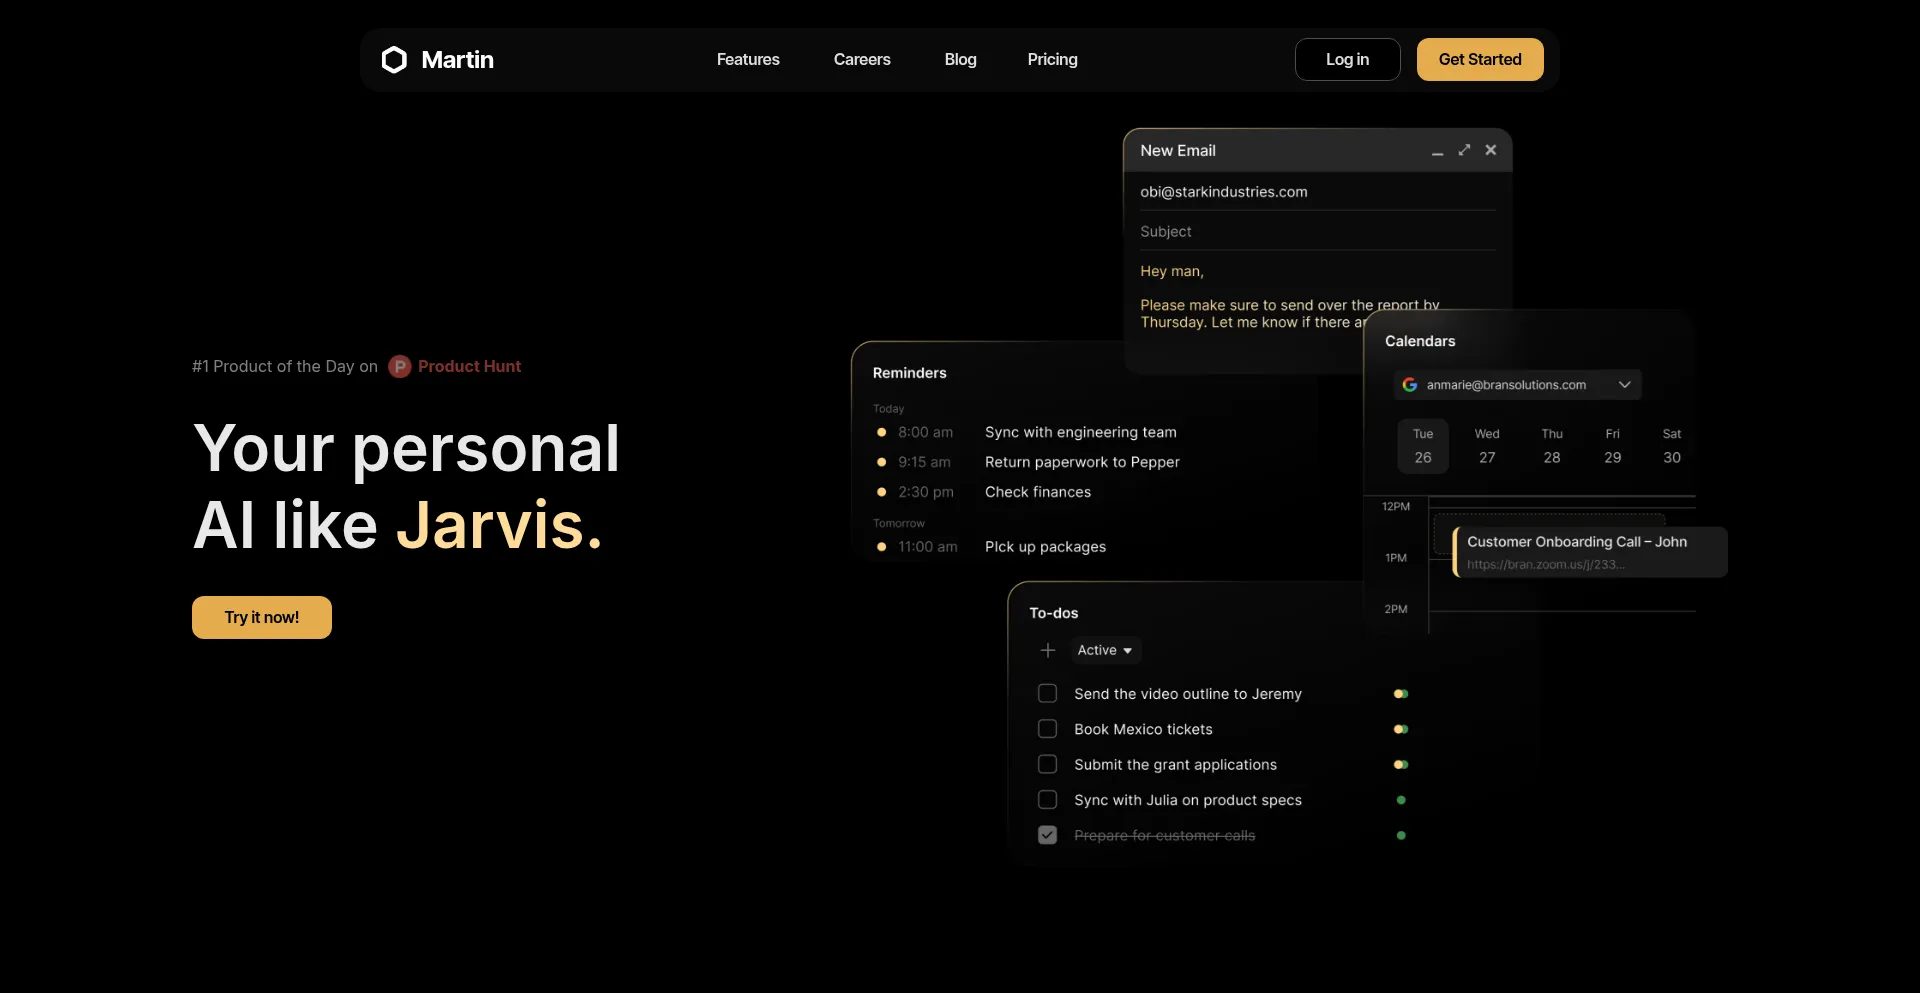This screenshot has width=1920, height=993.
Task: Uncheck 'Prepare for customer calls' to-do
Action: pos(1047,835)
